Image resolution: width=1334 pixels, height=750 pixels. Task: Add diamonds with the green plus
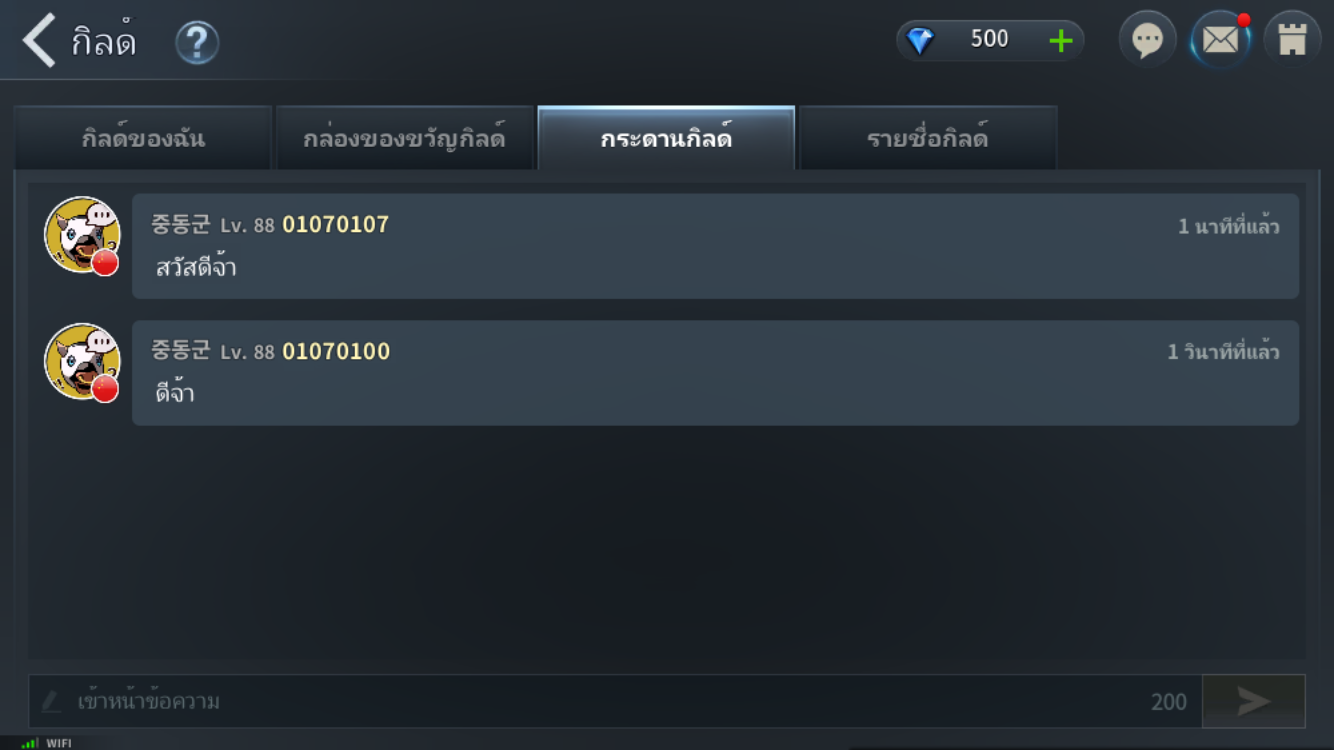[1060, 41]
